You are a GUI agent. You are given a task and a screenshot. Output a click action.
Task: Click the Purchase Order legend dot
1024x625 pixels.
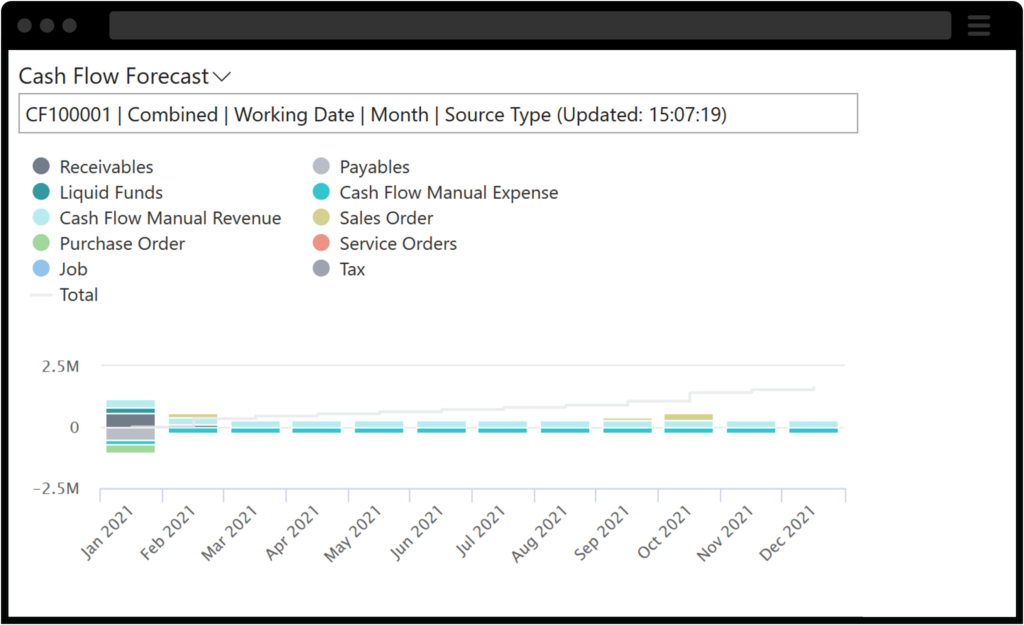pos(41,242)
